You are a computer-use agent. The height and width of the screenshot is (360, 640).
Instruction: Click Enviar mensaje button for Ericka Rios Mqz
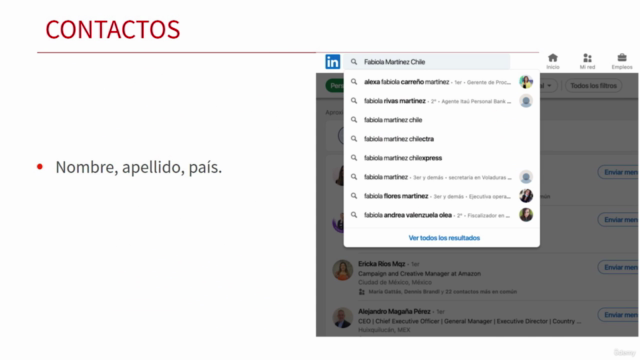[618, 267]
